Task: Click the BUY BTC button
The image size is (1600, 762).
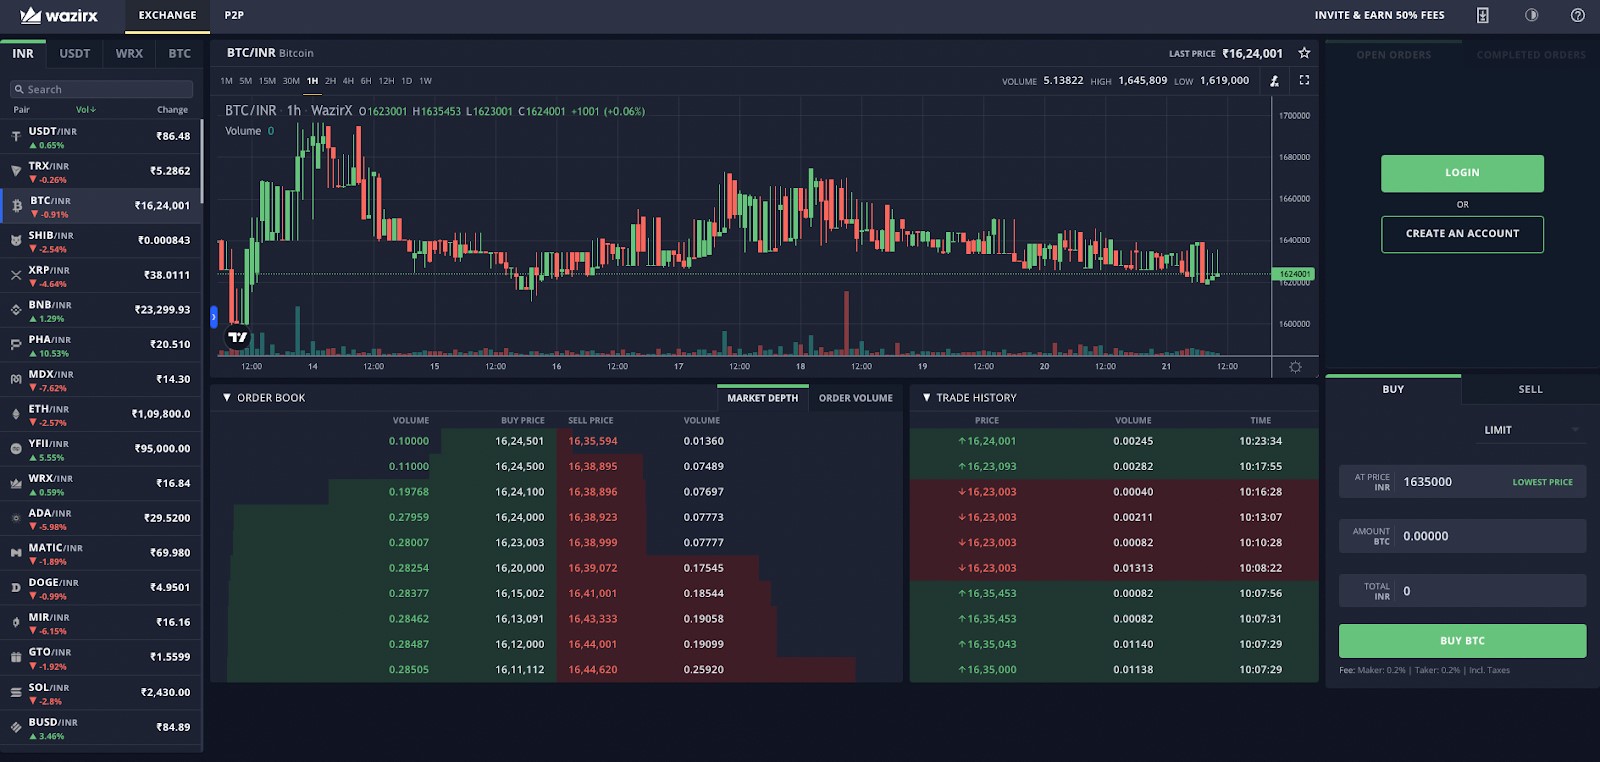Action: (1462, 641)
